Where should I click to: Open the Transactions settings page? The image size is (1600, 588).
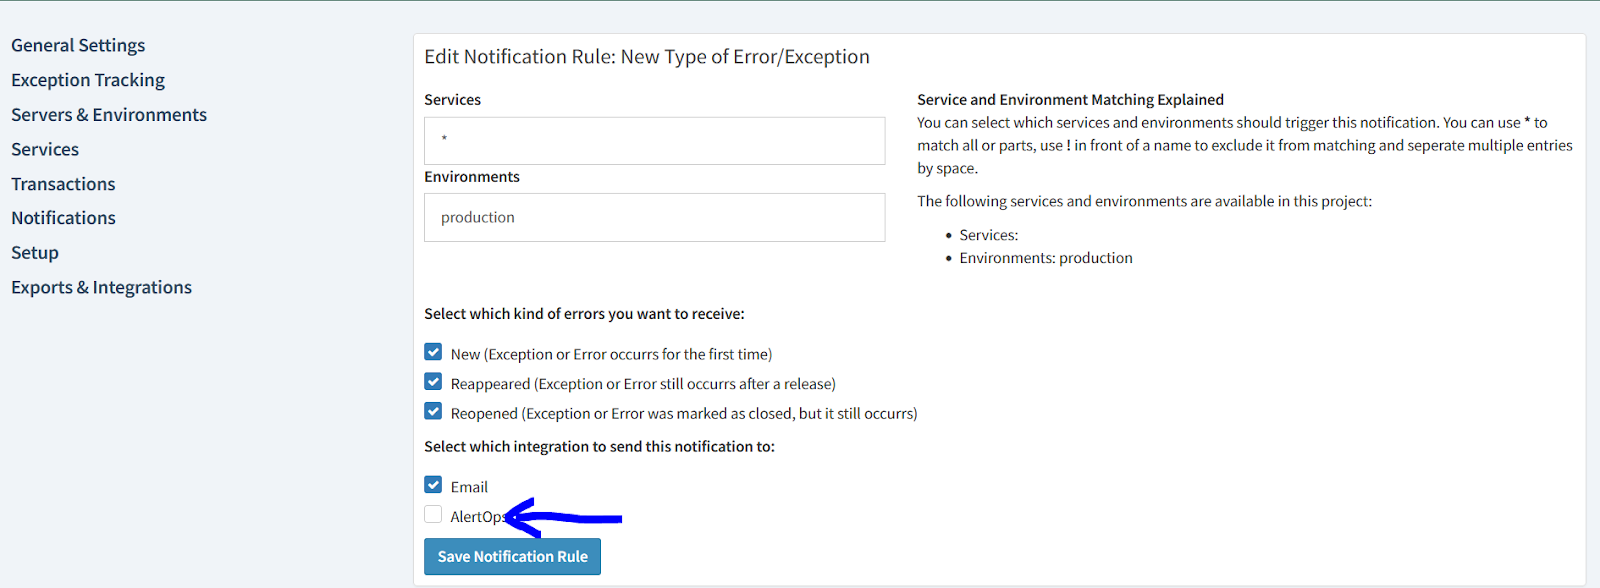(63, 184)
